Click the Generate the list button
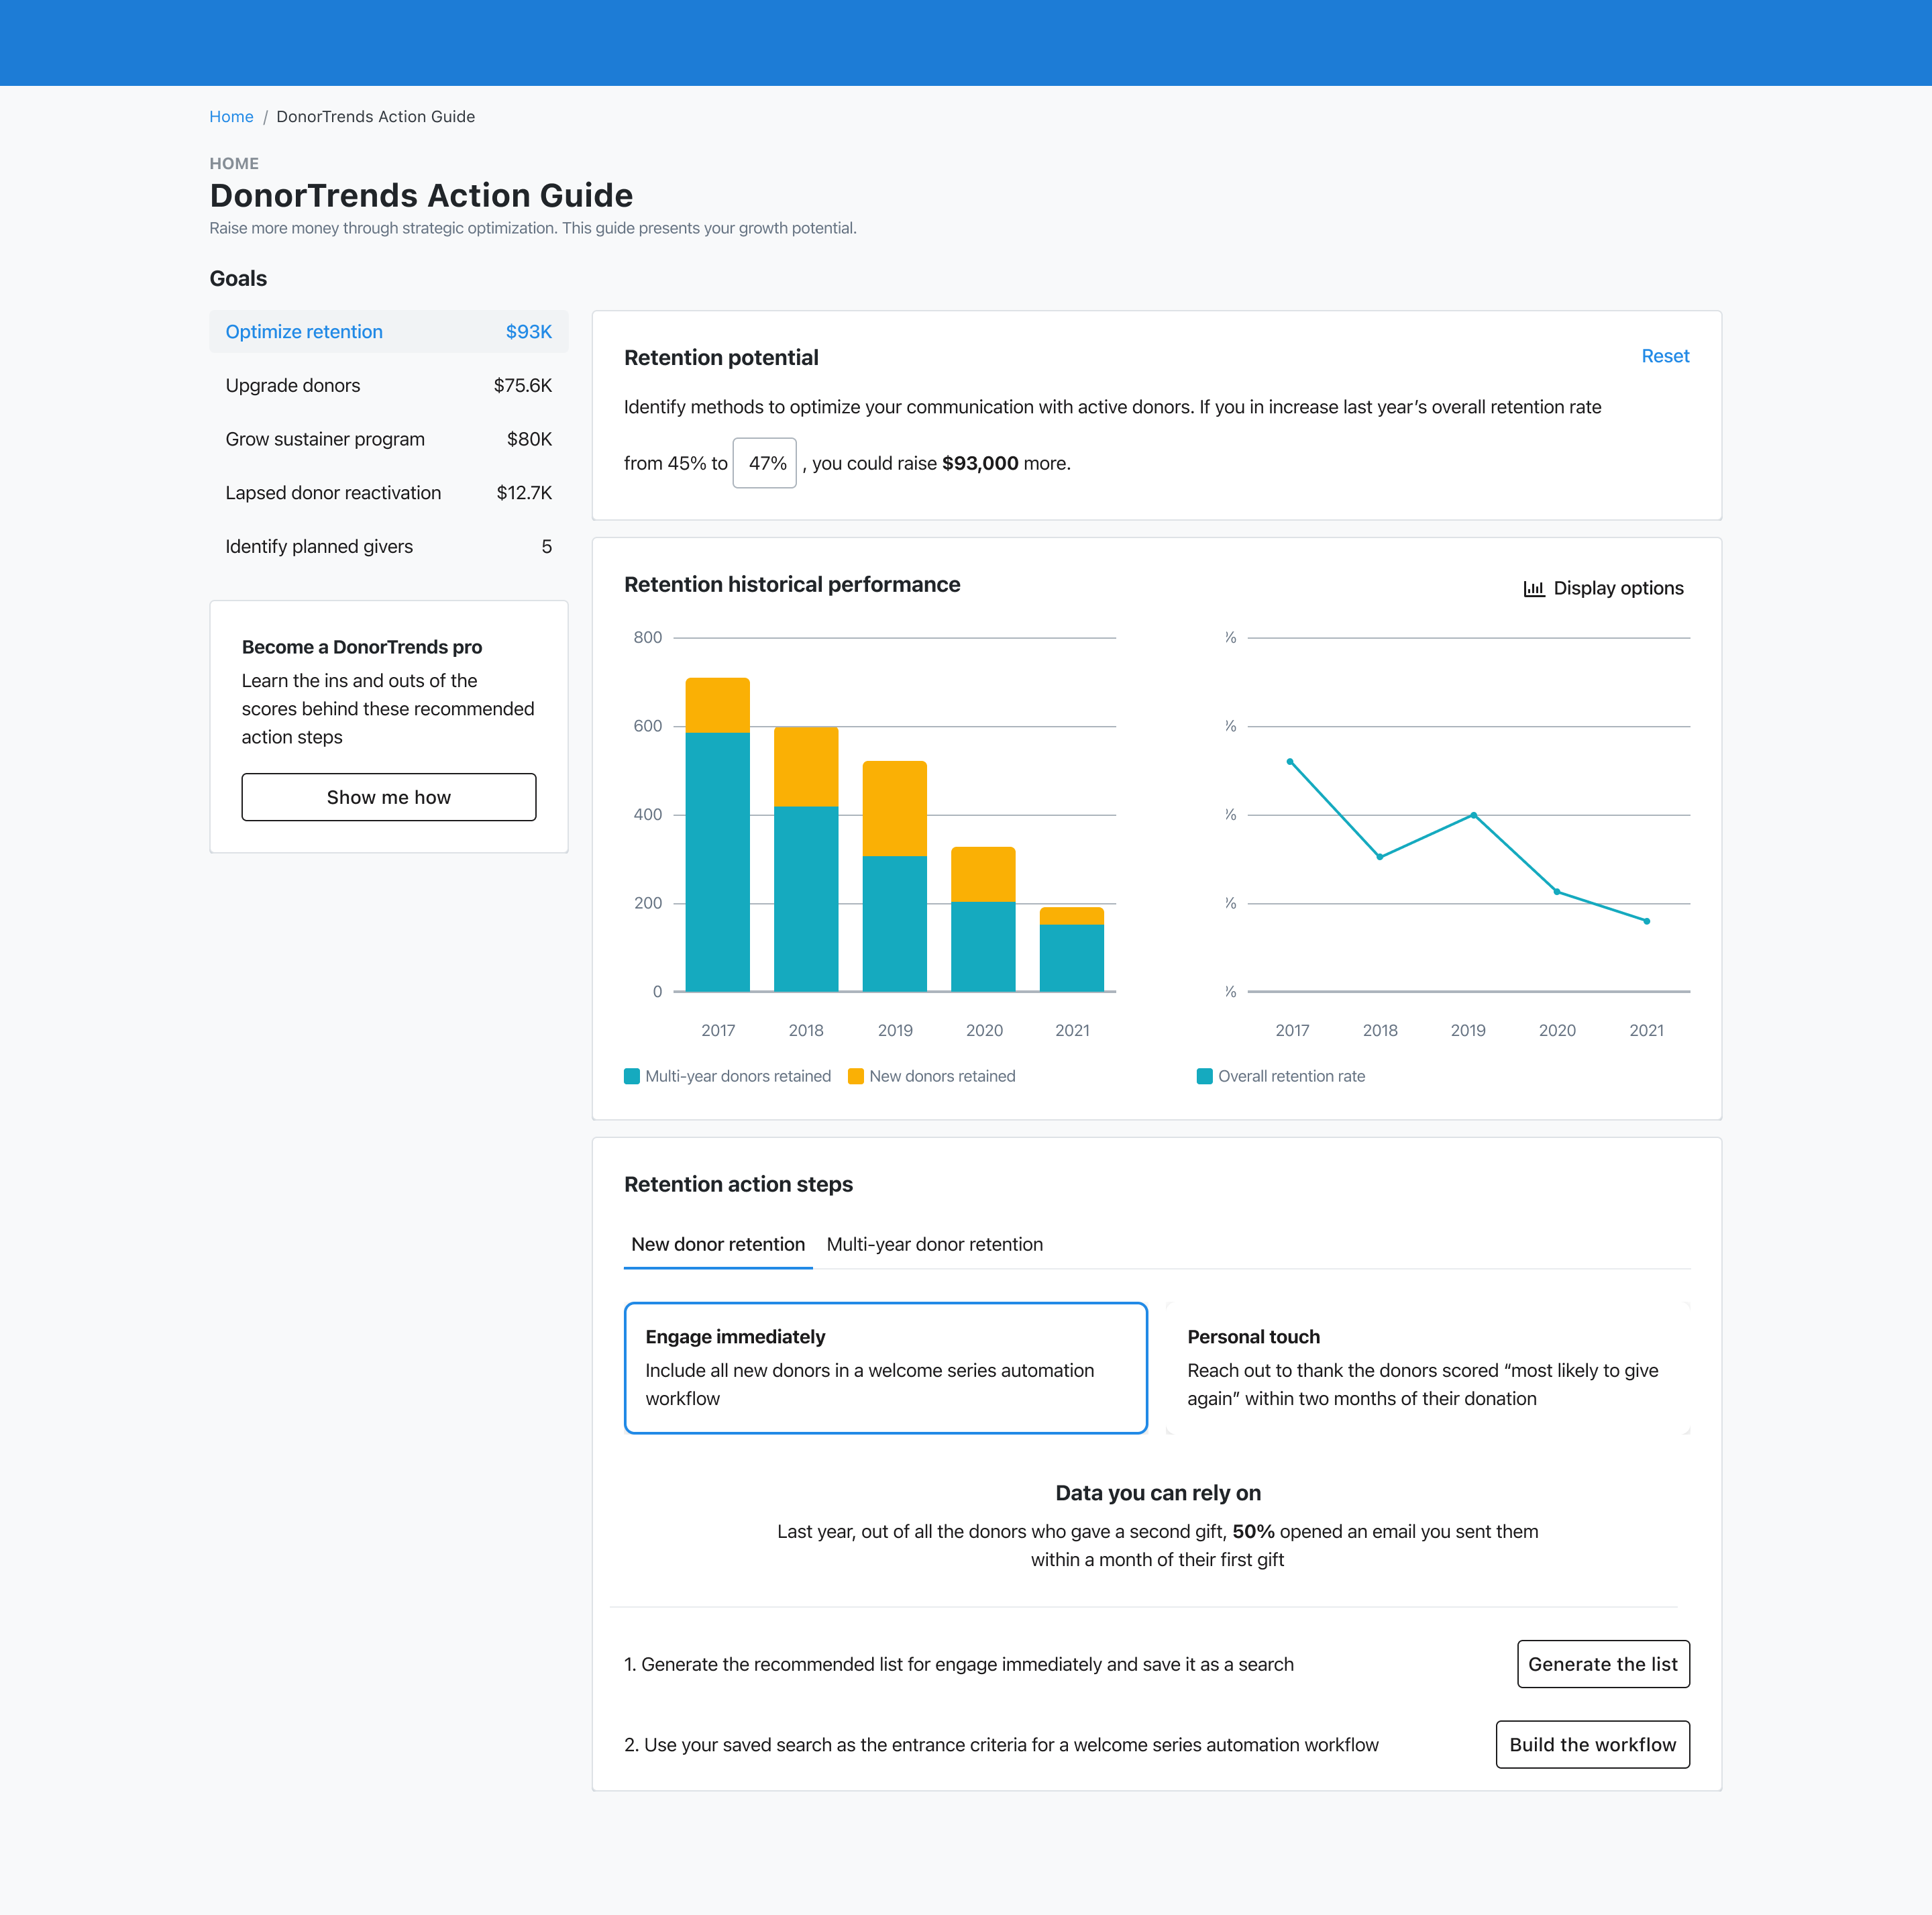1932x1915 pixels. [1602, 1664]
